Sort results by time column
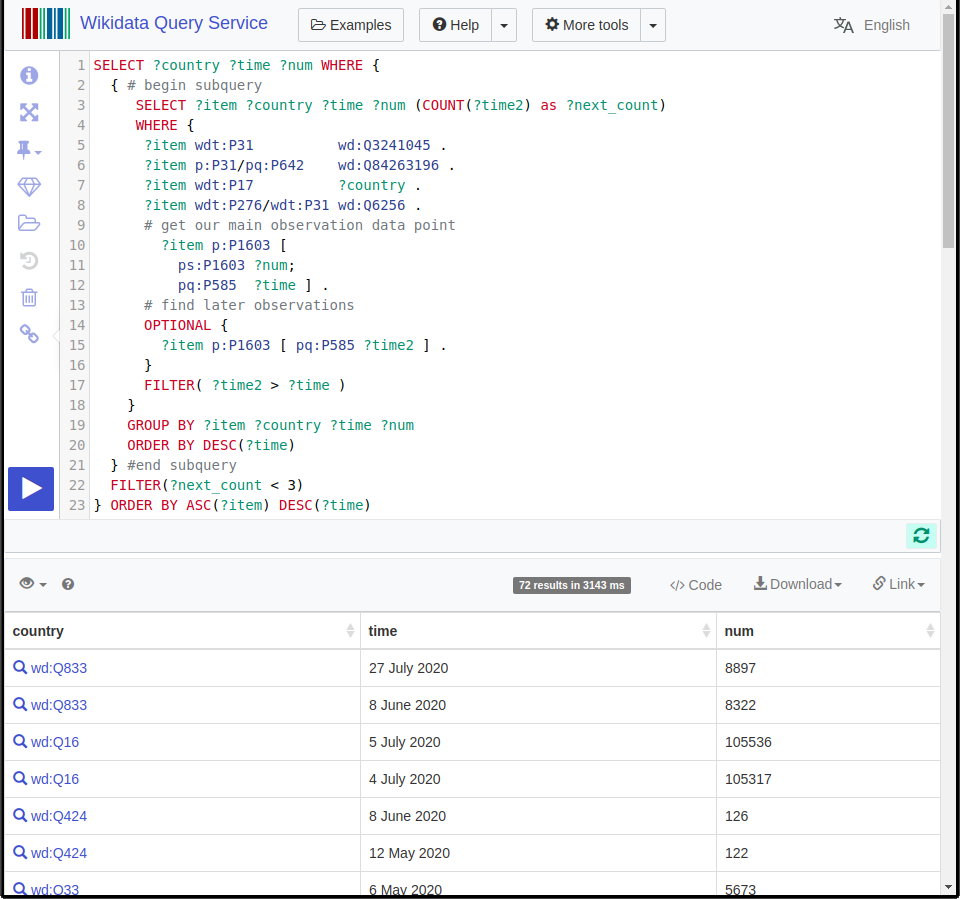 539,631
